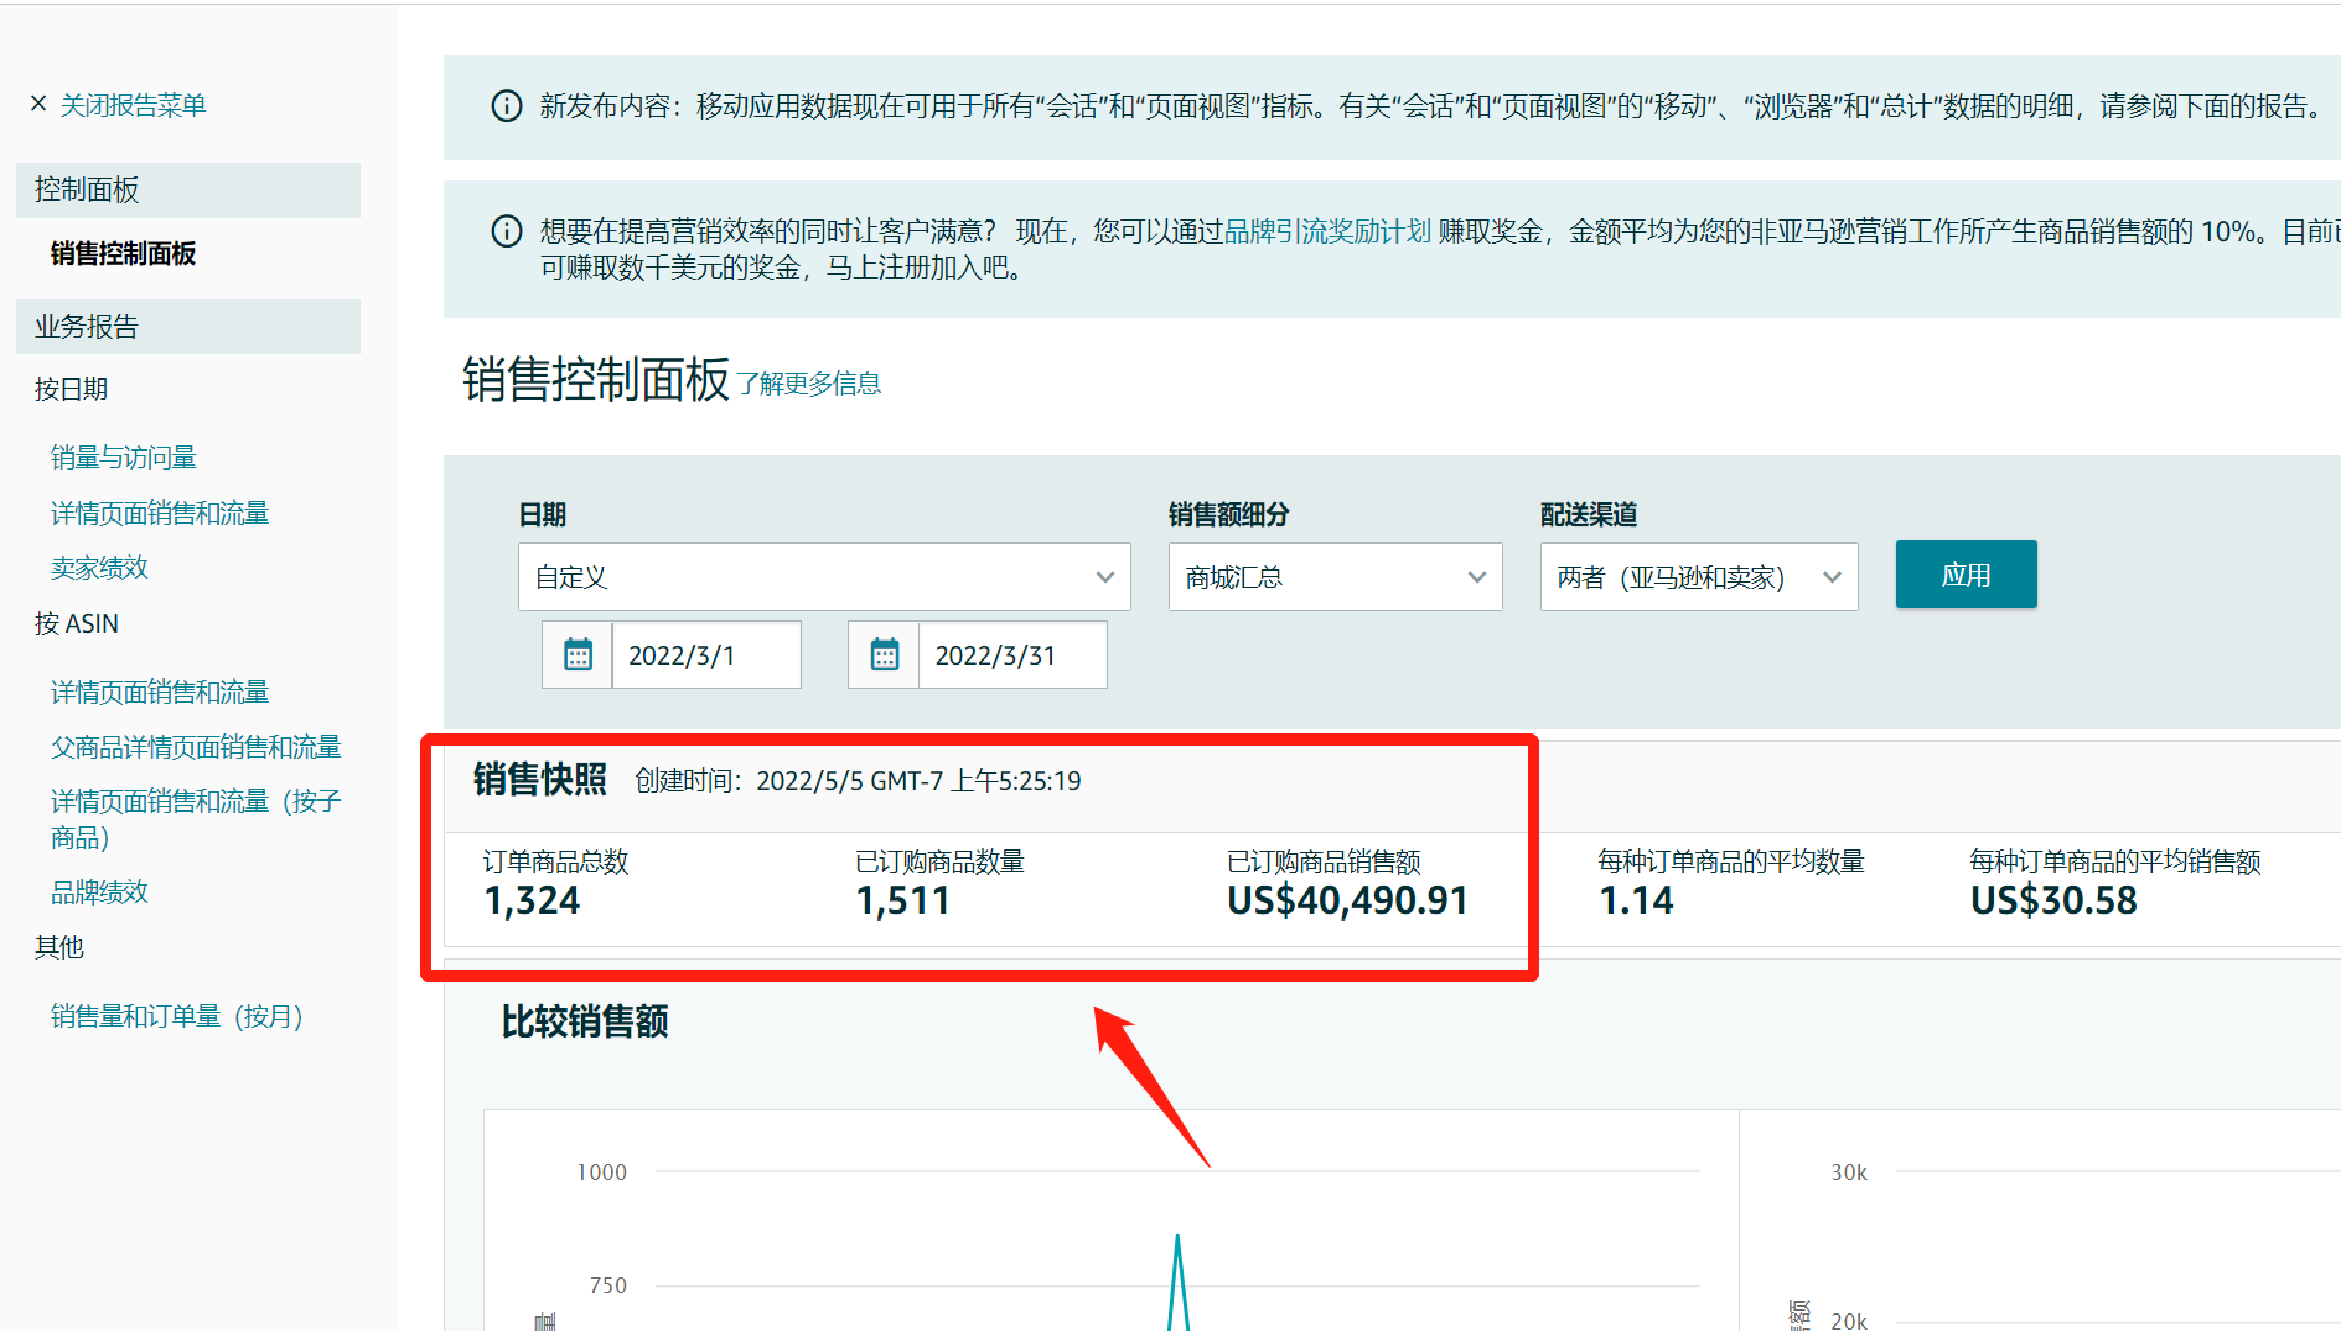The image size is (2341, 1331).
Task: Click the X close report menu icon
Action: pos(38,104)
